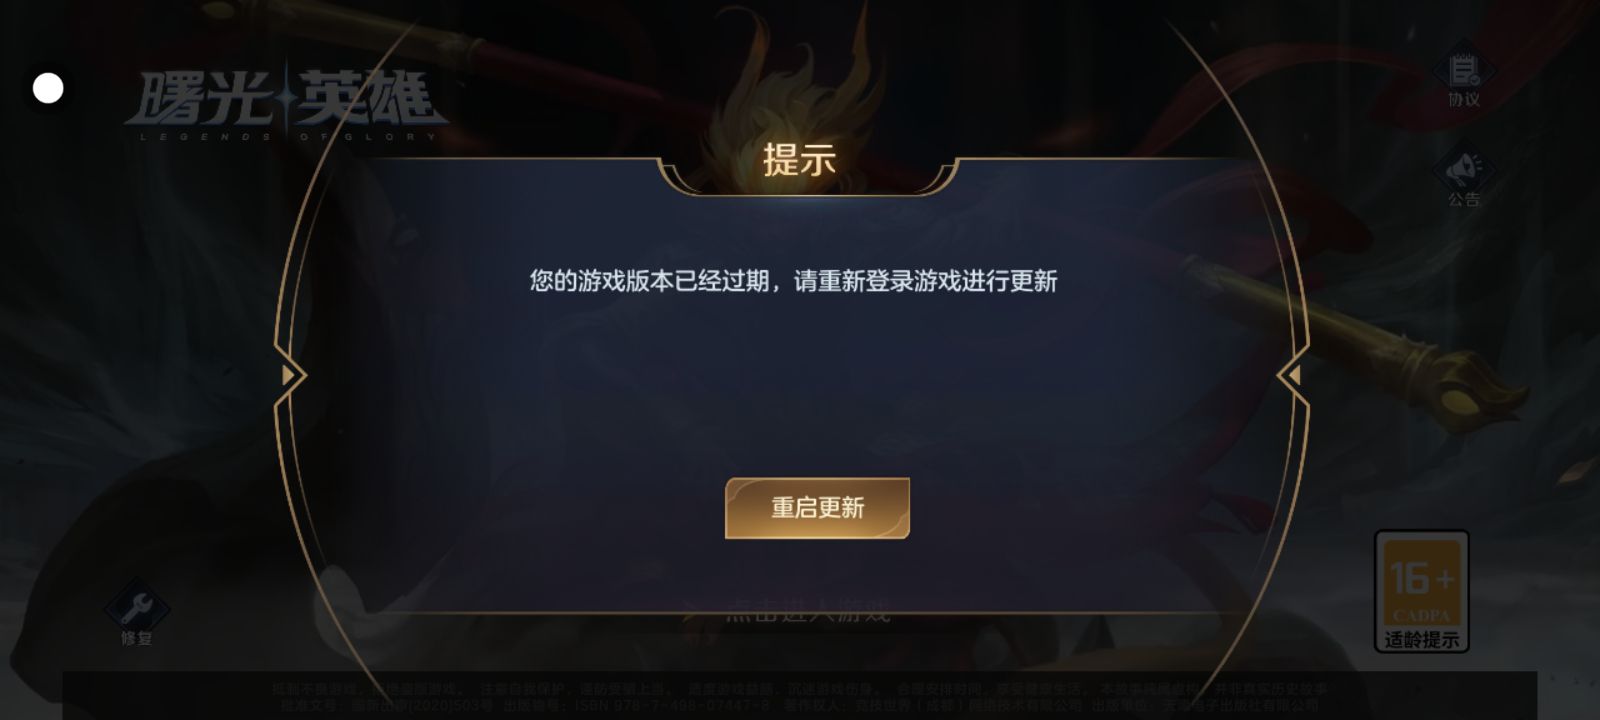Viewport: 1600px width, 720px height.
Task: Click the 修复 text label
Action: pos(136,638)
